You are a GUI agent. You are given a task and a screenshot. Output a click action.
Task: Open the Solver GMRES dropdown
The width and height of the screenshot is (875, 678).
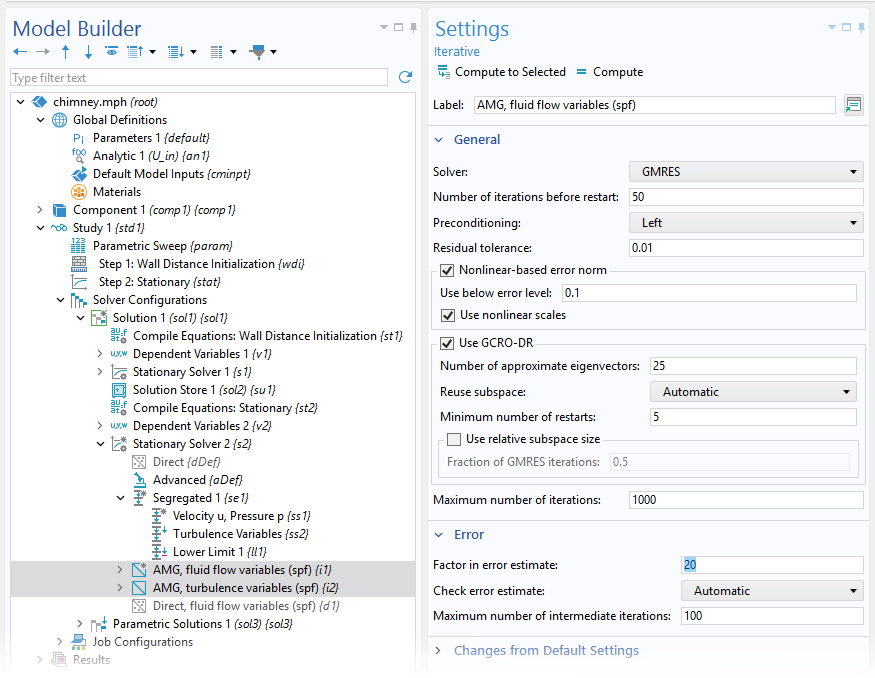745,172
